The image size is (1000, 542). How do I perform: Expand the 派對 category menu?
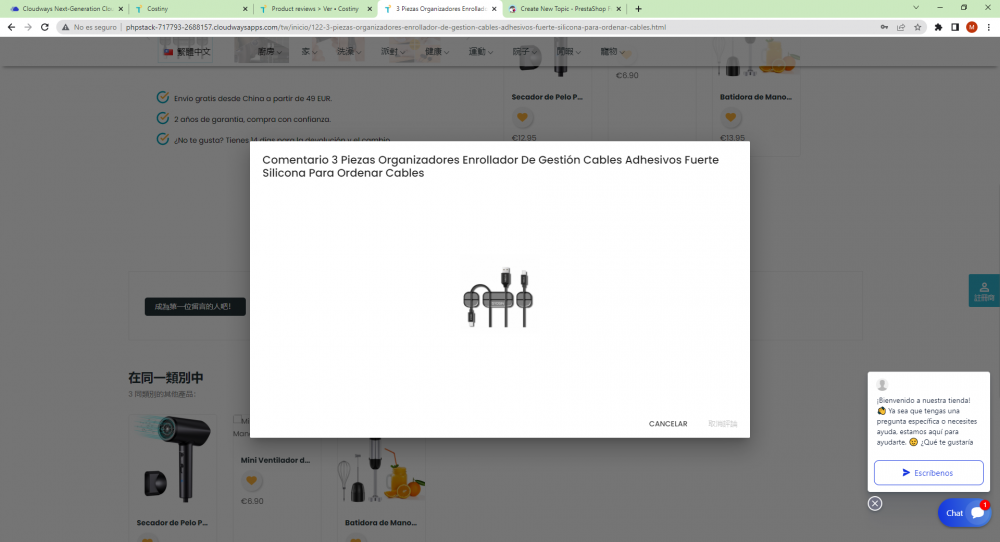pos(393,52)
